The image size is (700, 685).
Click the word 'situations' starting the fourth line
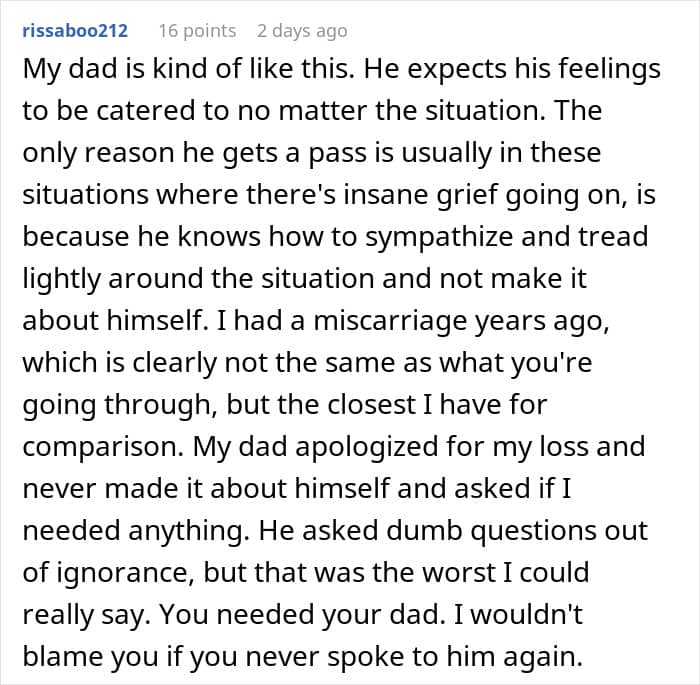85,195
